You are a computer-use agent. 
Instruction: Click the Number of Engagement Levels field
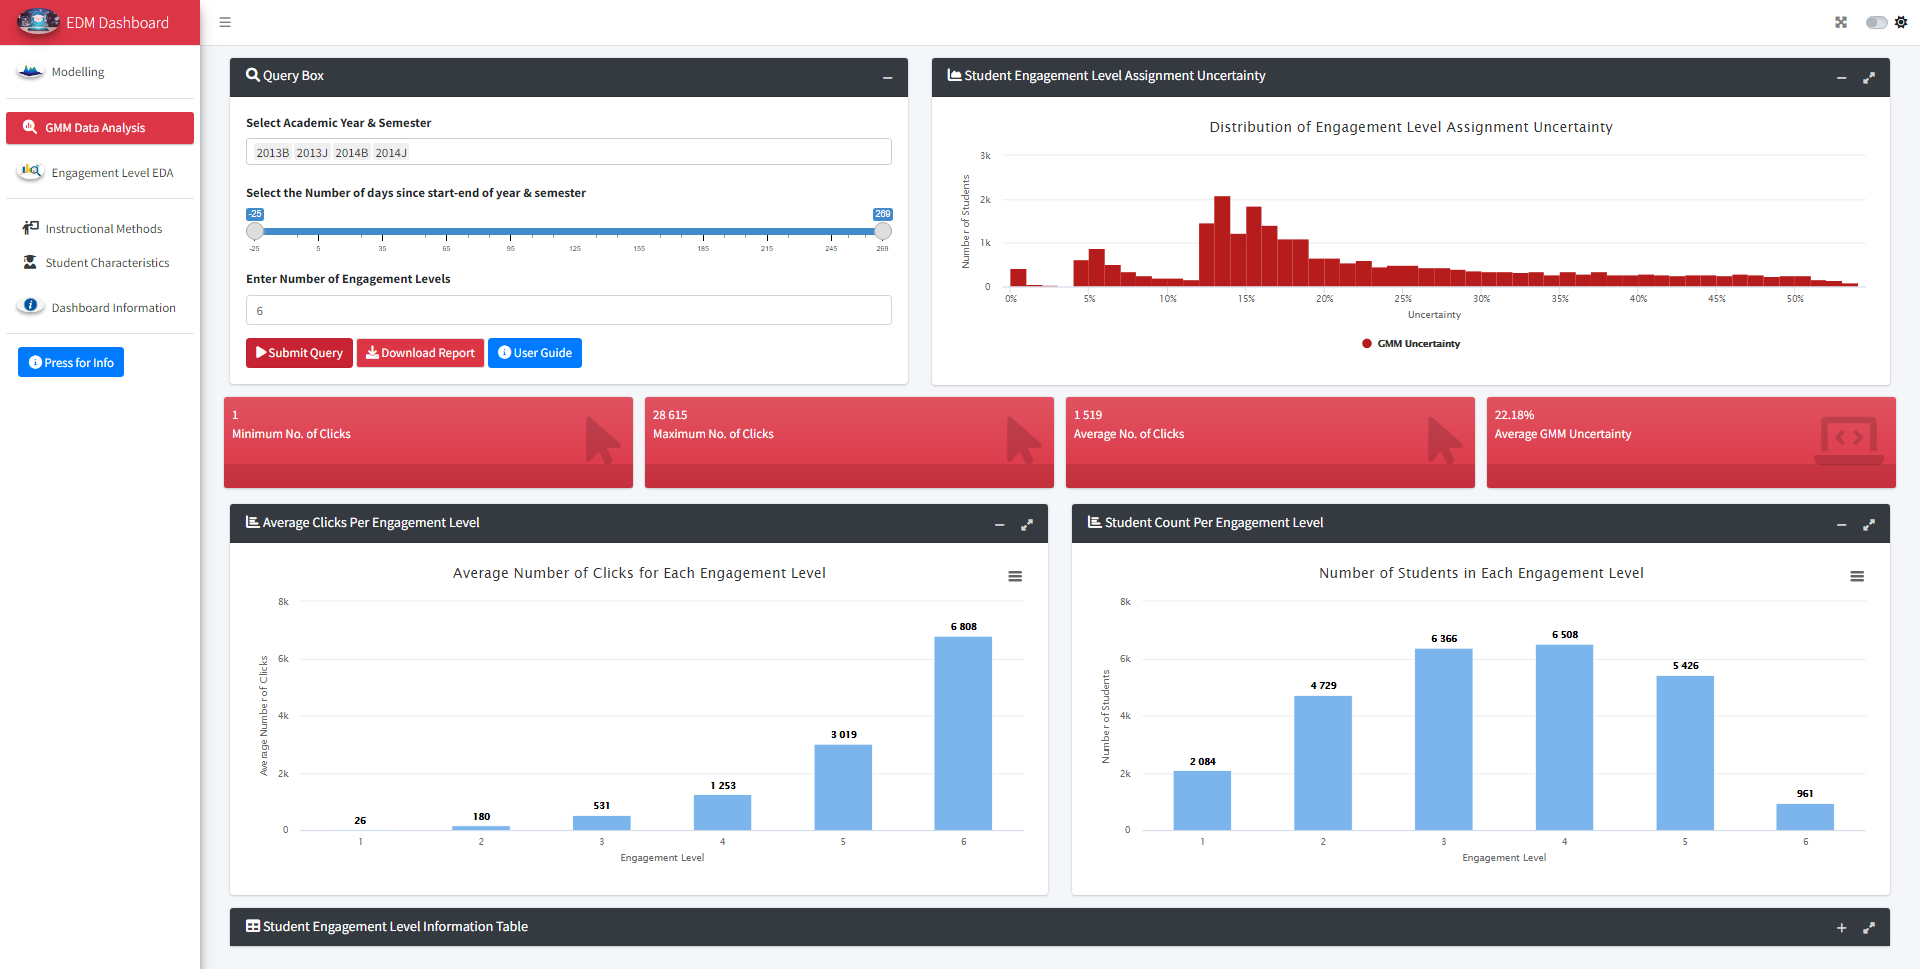(x=568, y=310)
